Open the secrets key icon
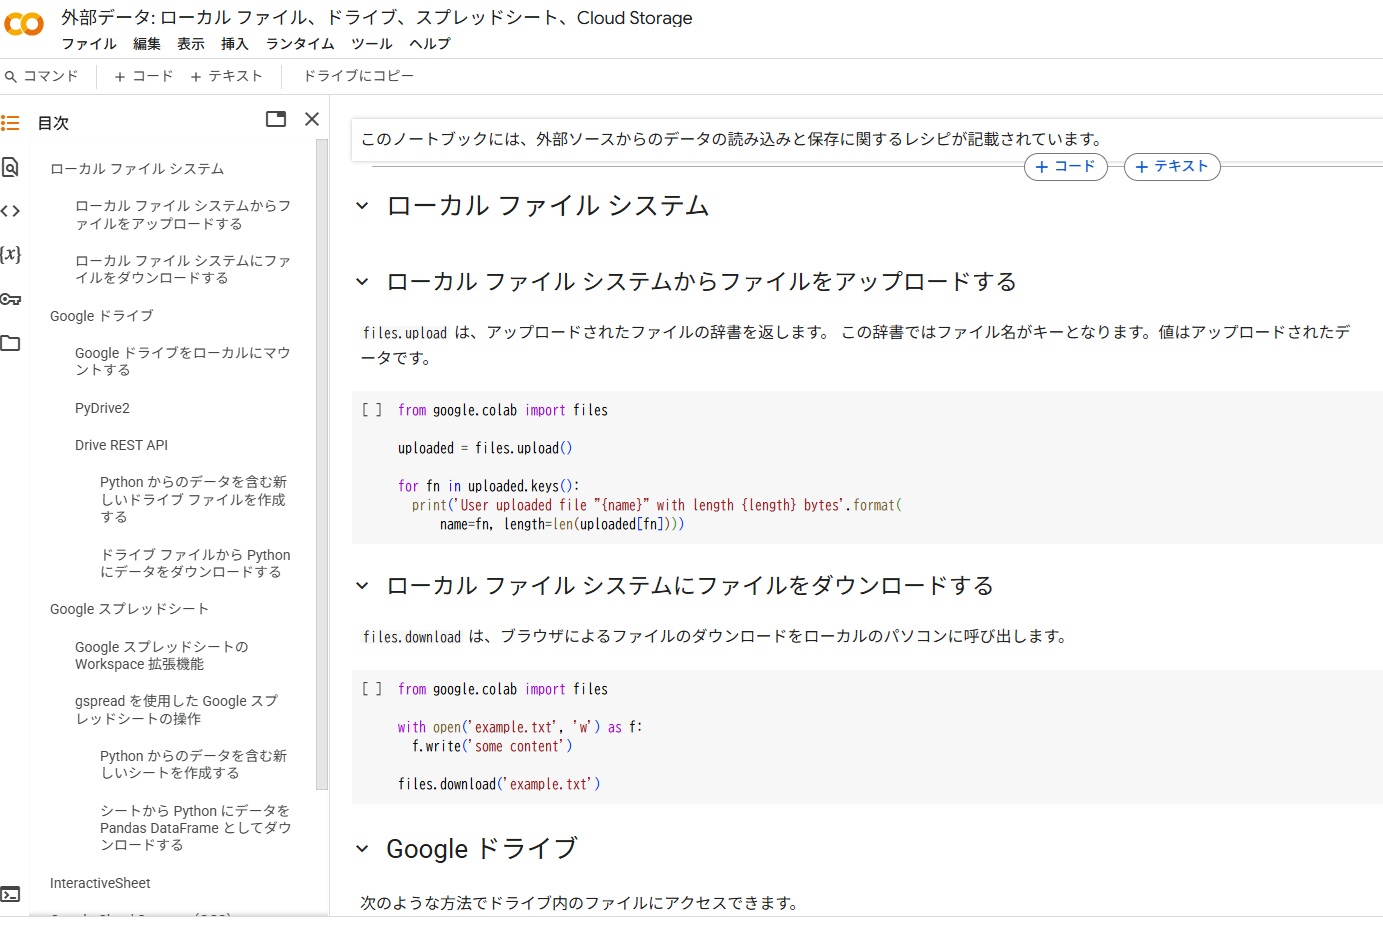1383x928 pixels. (11, 299)
